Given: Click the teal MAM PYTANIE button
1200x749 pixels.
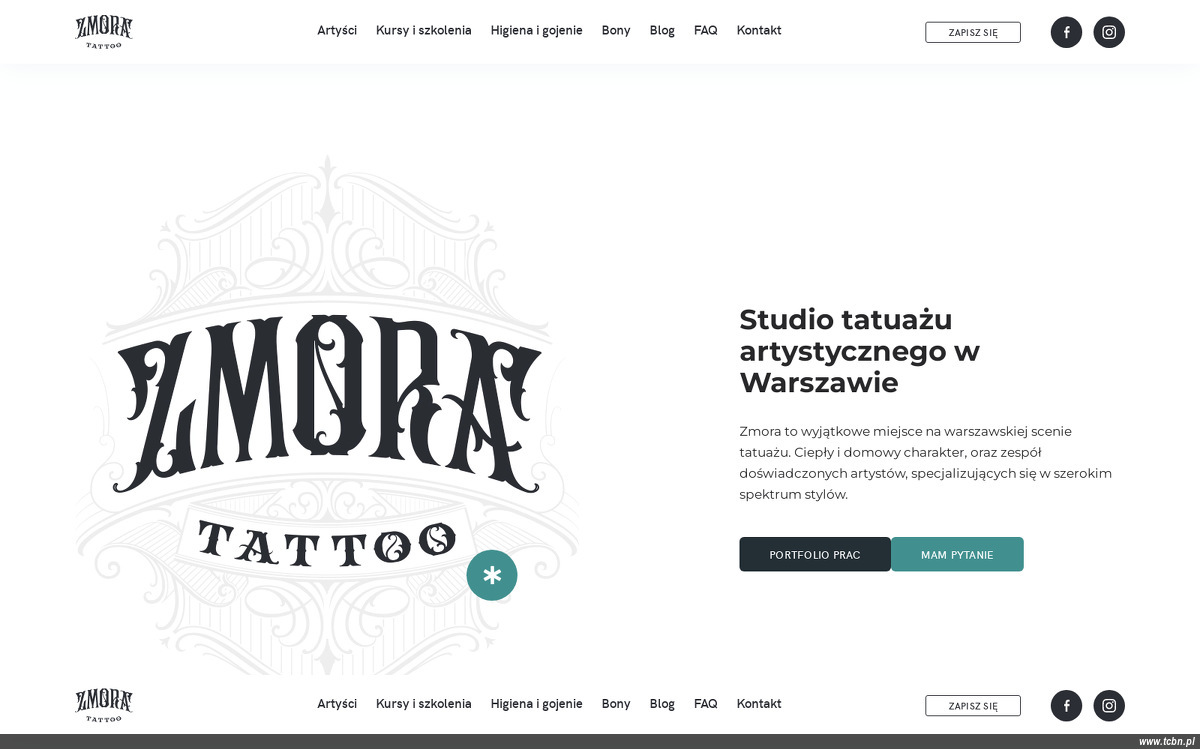Looking at the screenshot, I should click(957, 554).
